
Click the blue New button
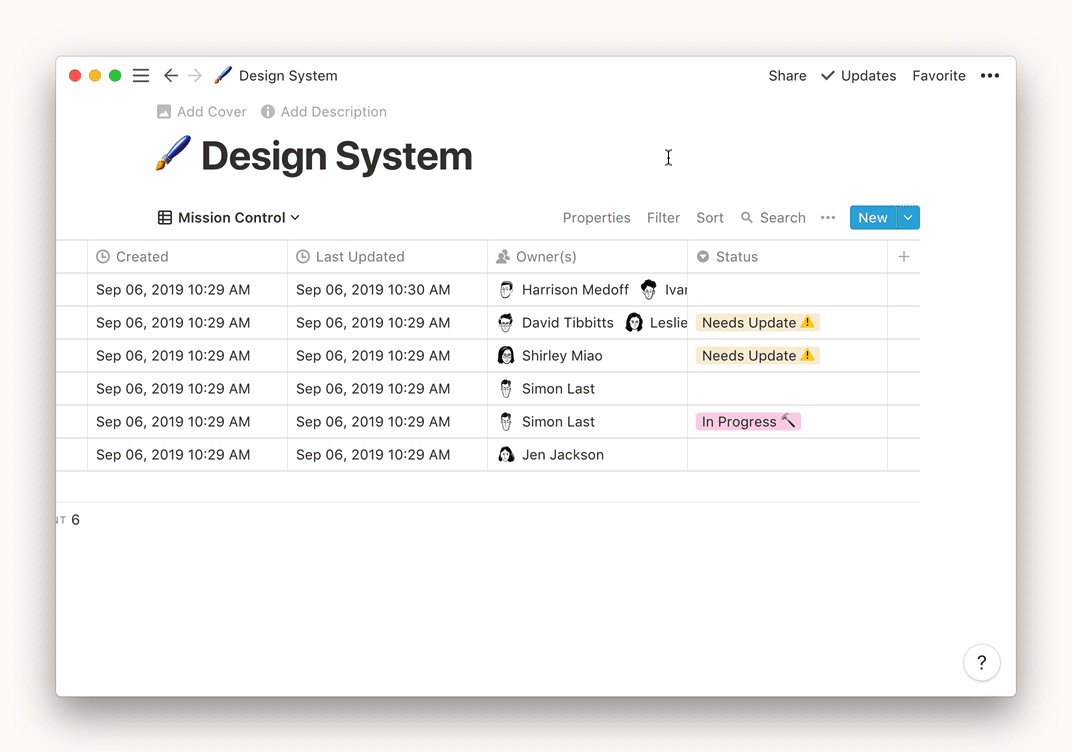872,218
